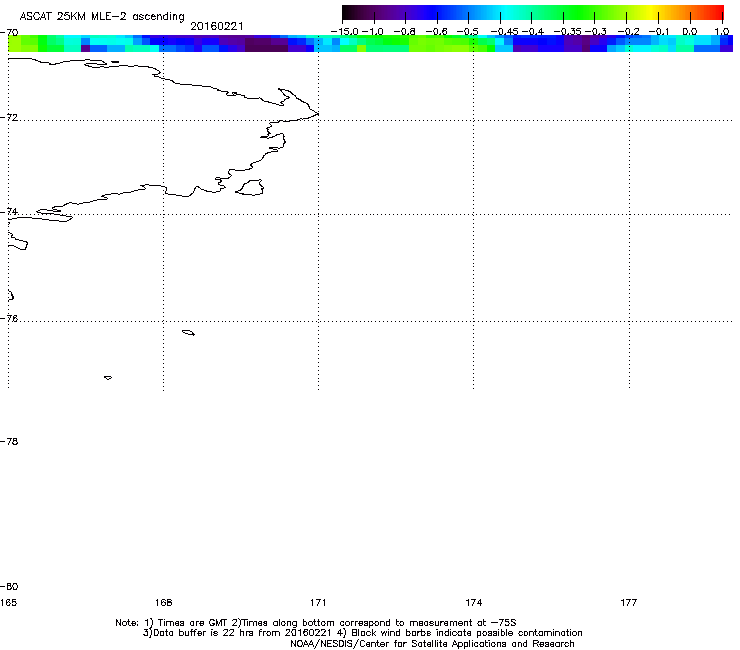Click the -78 latitude axis label

(x=9, y=441)
